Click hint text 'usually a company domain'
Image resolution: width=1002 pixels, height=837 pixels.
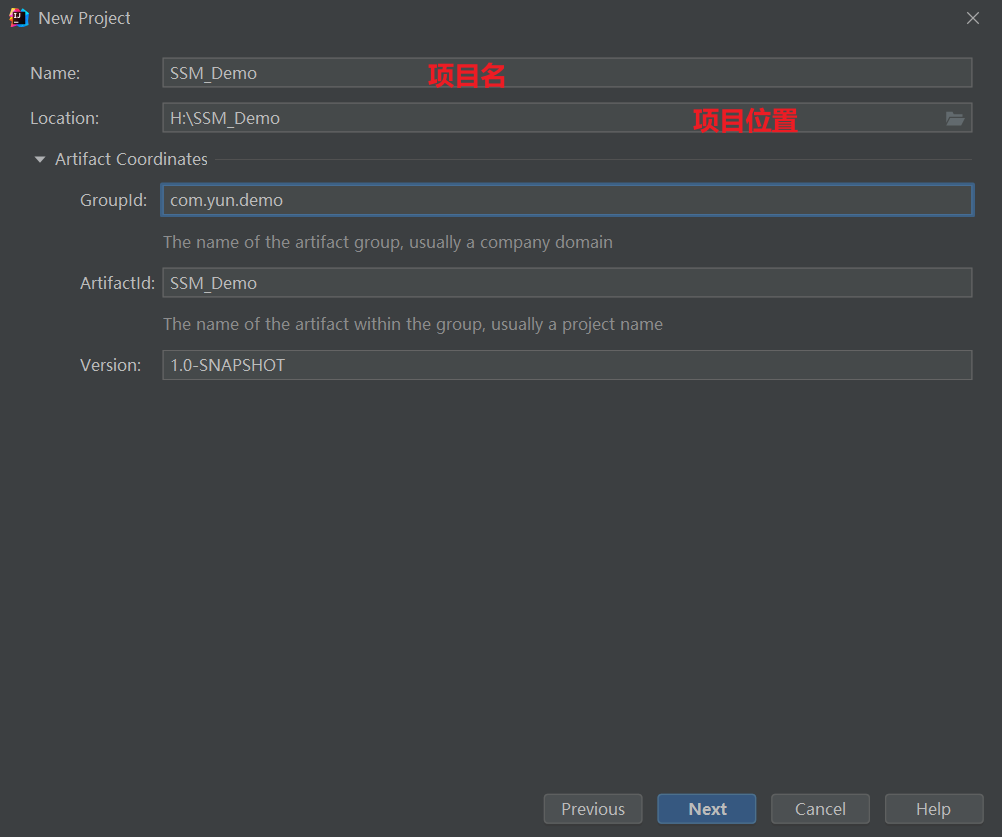tap(511, 242)
